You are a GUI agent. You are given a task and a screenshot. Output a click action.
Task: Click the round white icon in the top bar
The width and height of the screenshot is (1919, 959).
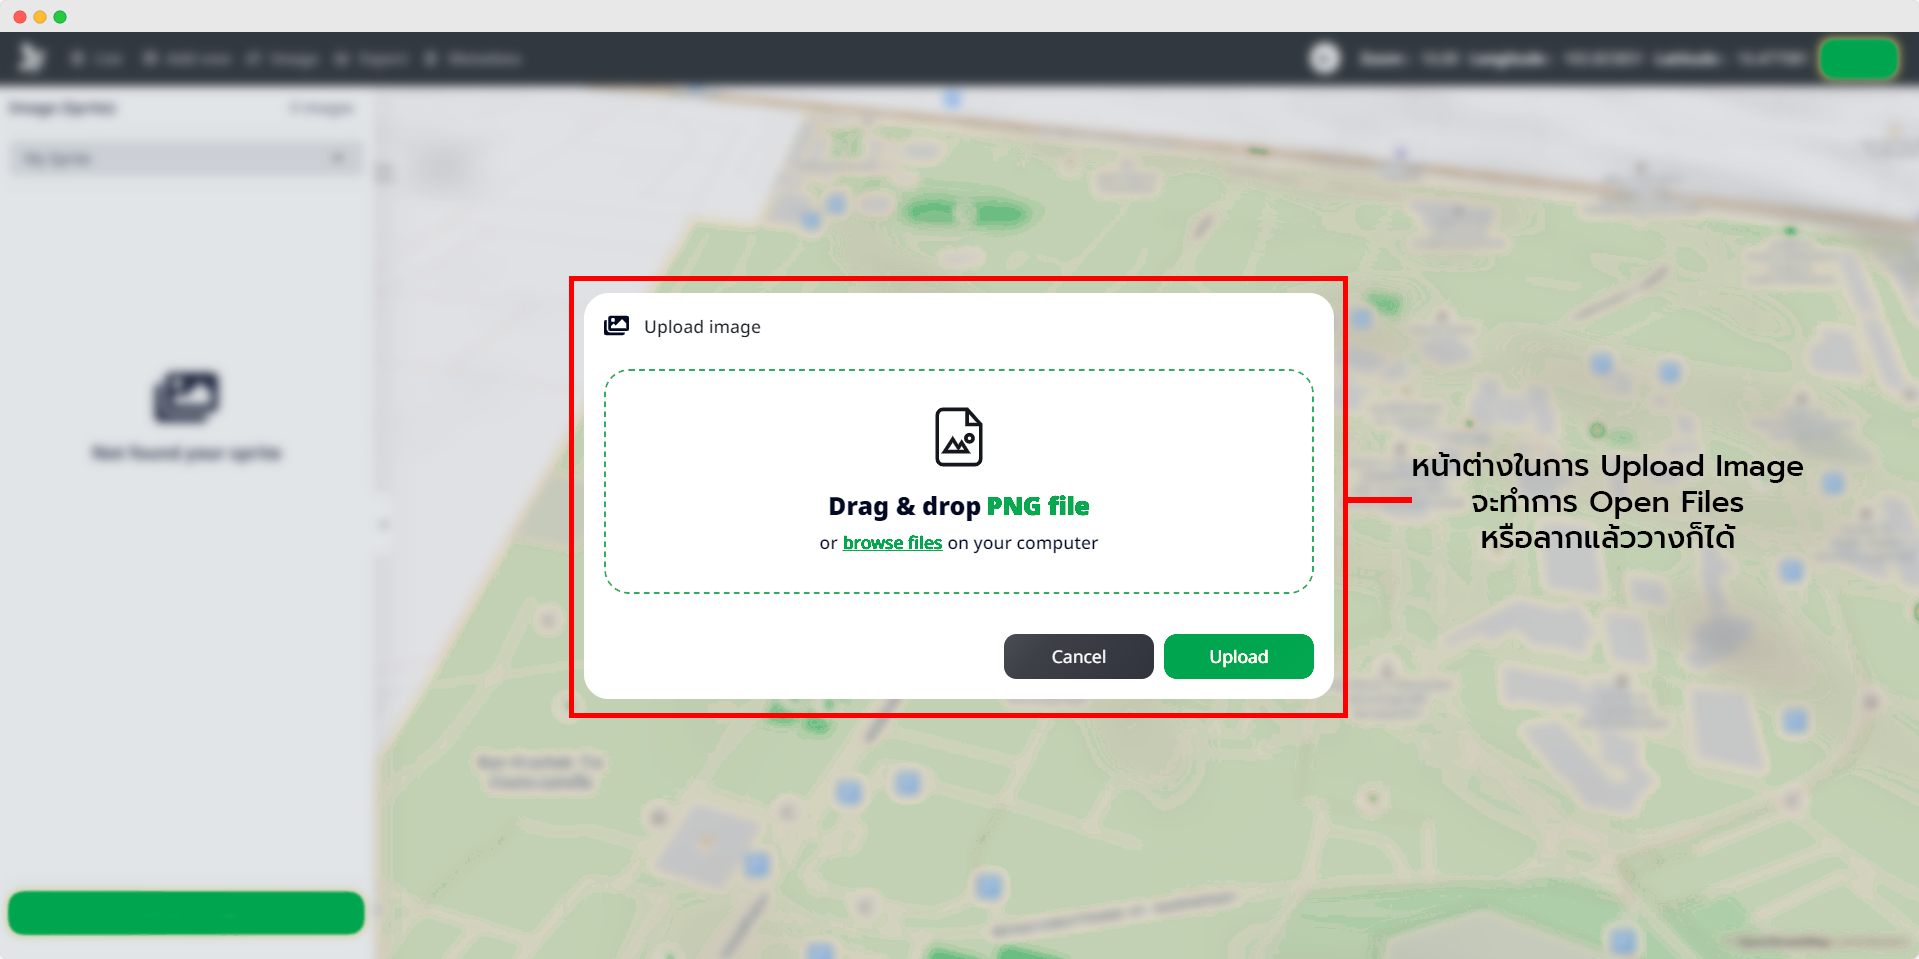[x=1325, y=59]
